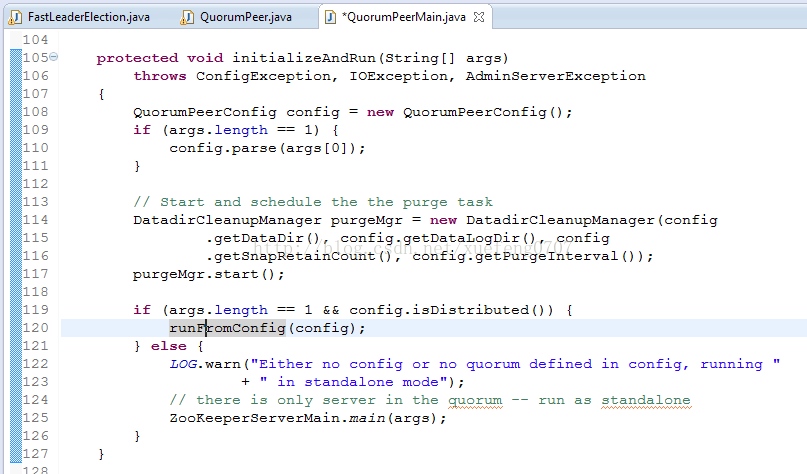Click the "in standalone mode" string on line 123
Screen dimensions: 807x474
click(x=354, y=382)
